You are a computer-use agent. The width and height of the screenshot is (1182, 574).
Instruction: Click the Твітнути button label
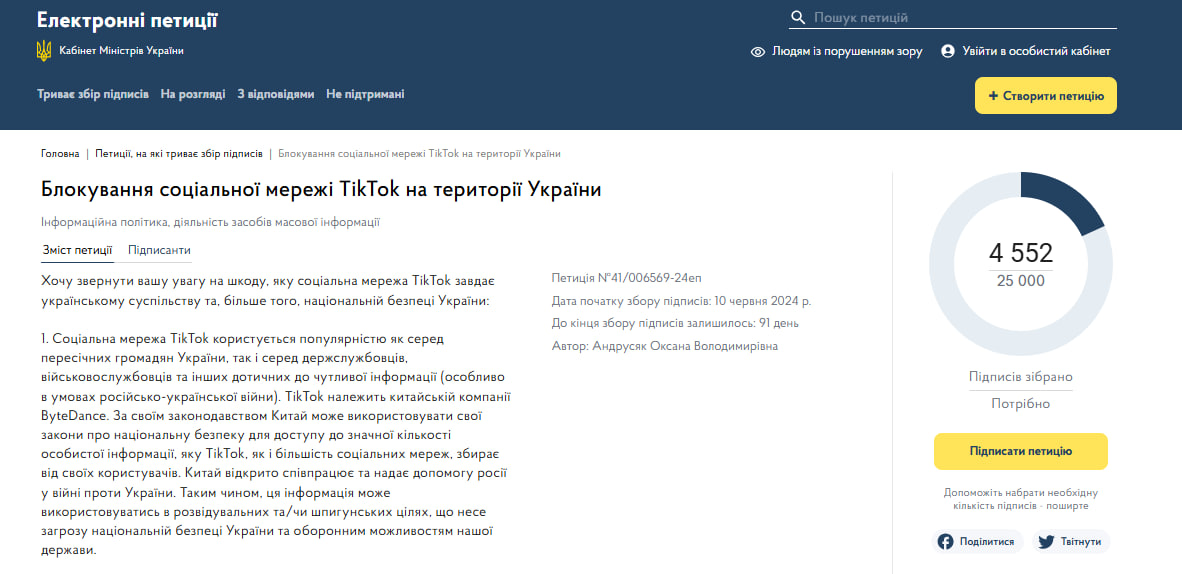click(1080, 542)
